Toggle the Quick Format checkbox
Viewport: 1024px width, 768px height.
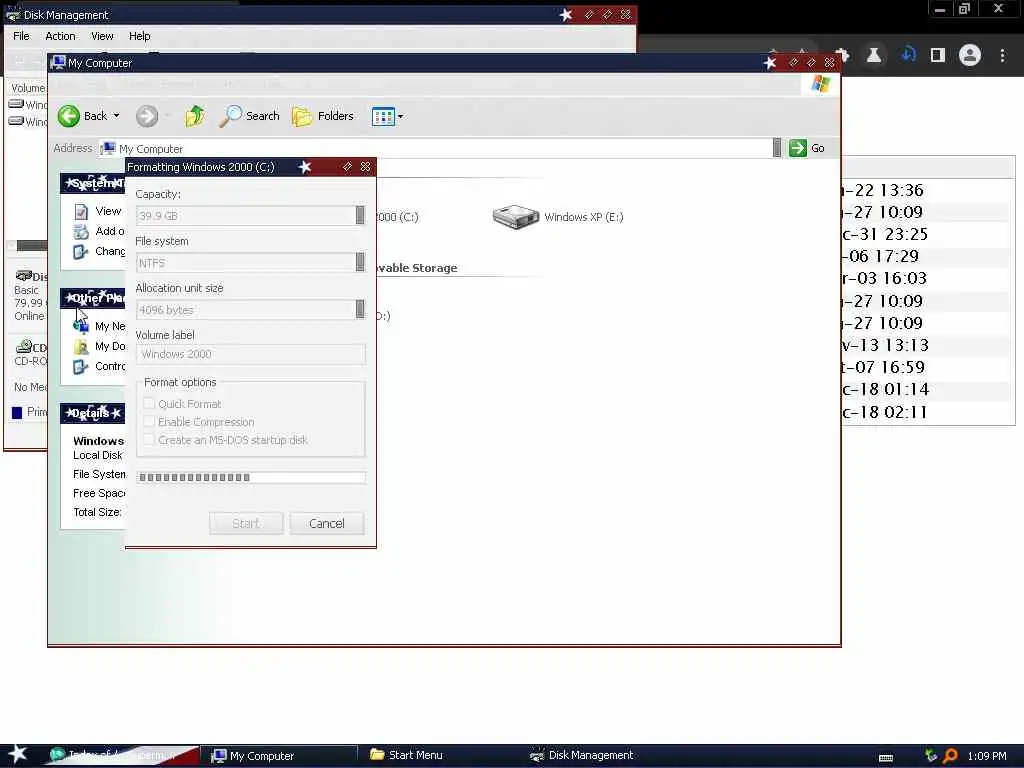[150, 404]
